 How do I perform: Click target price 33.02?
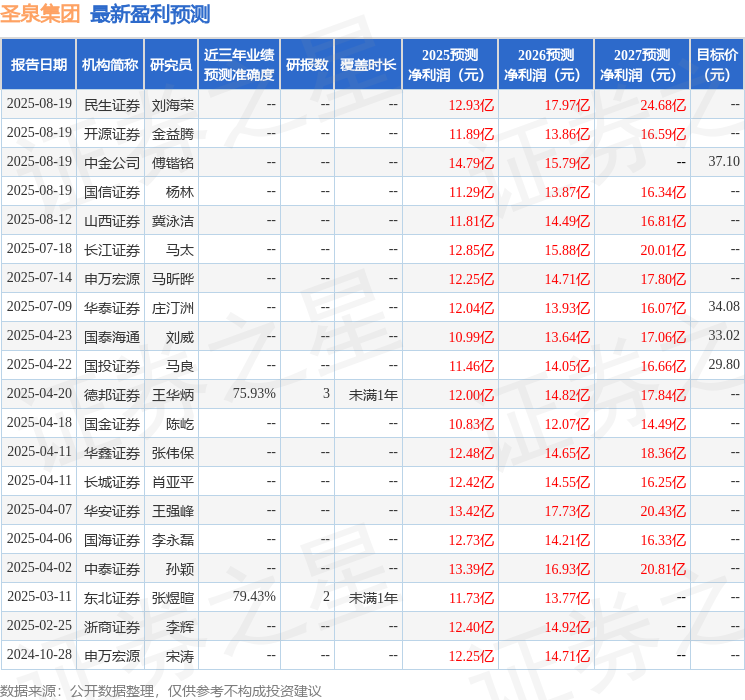tap(724, 336)
